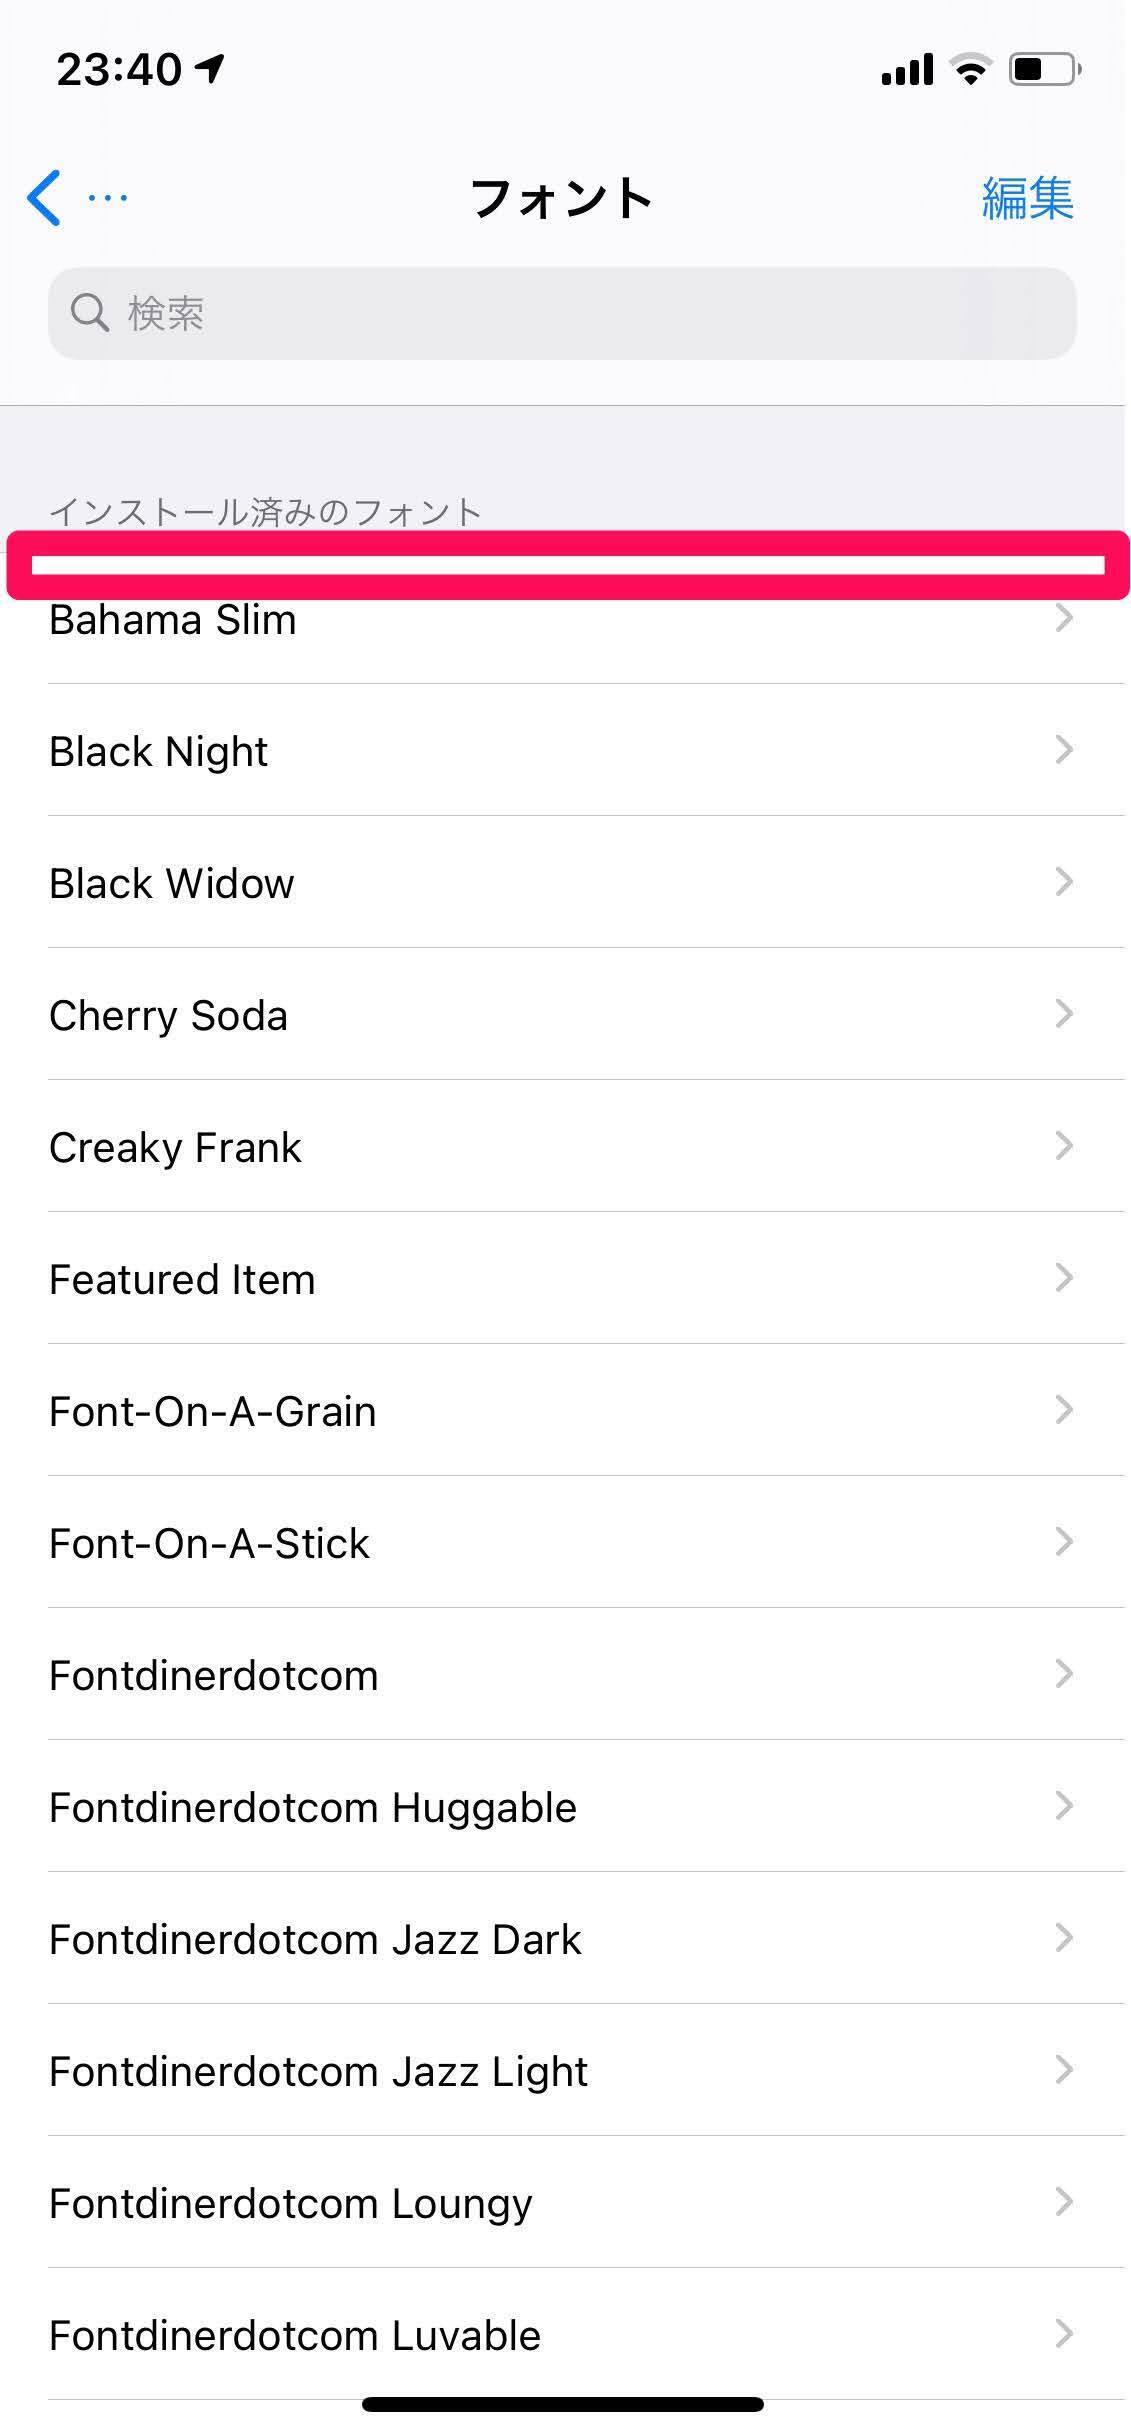The image size is (1131, 2436).
Task: Expand Cherry Soda with its chevron
Action: click(1064, 1014)
